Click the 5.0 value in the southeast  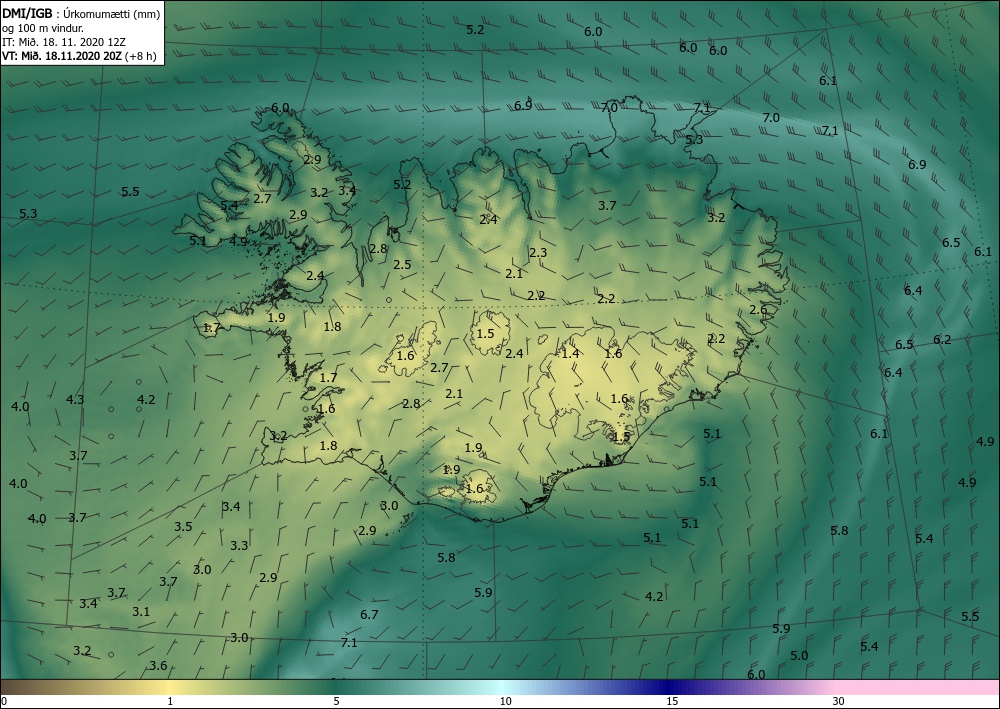799,655
